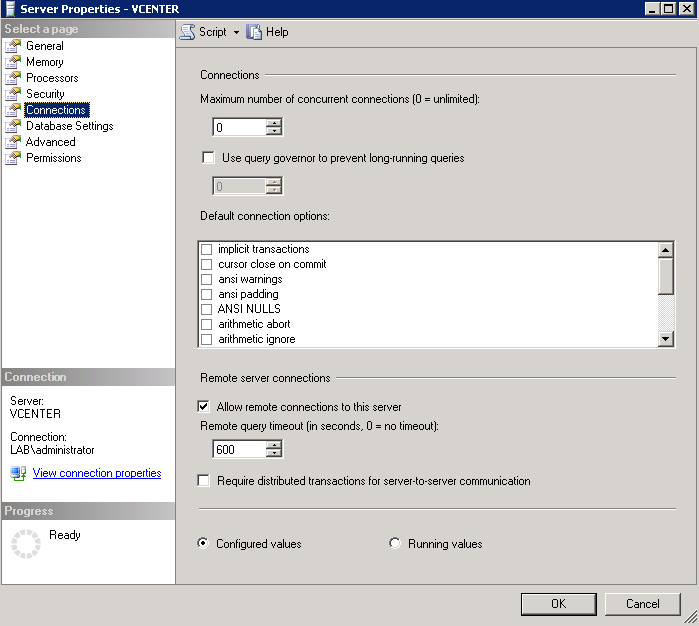Click the Security page icon
Screen dimensions: 699x626
pyautogui.click(x=13, y=94)
